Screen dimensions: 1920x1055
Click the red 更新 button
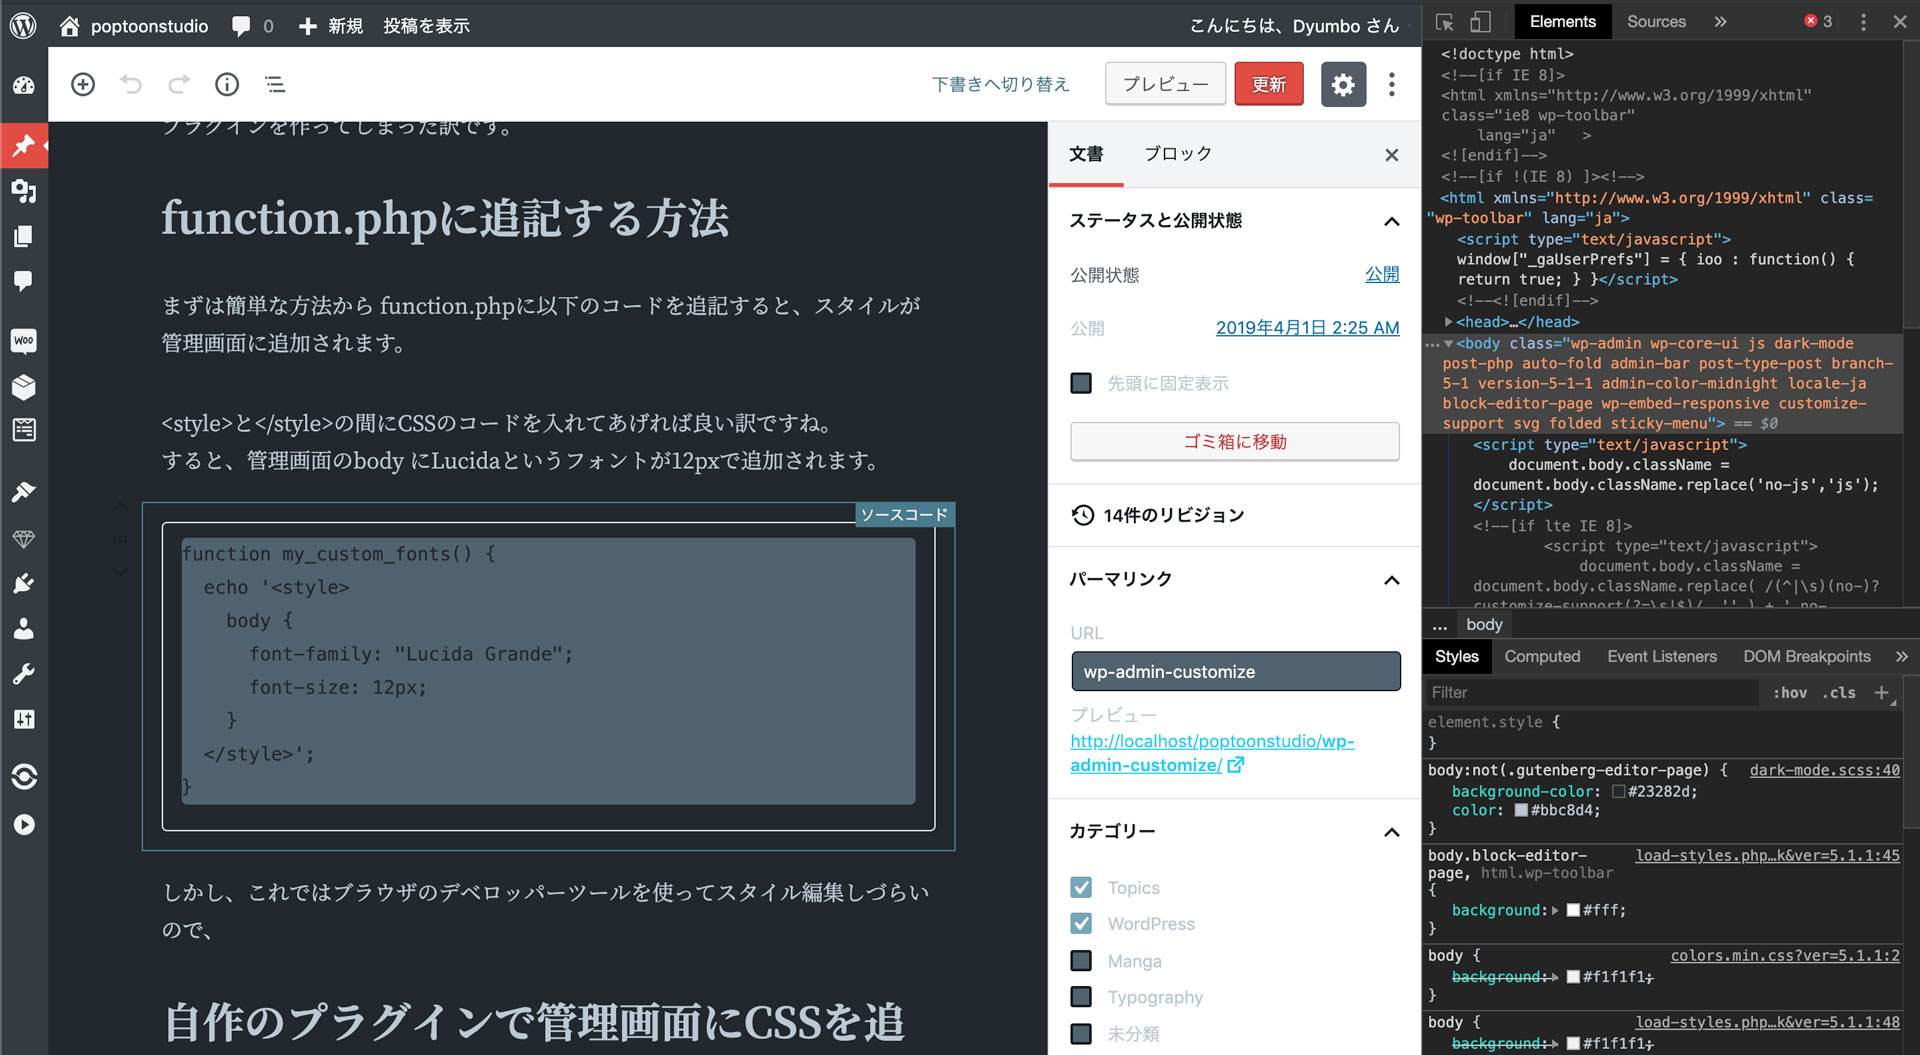pos(1269,84)
